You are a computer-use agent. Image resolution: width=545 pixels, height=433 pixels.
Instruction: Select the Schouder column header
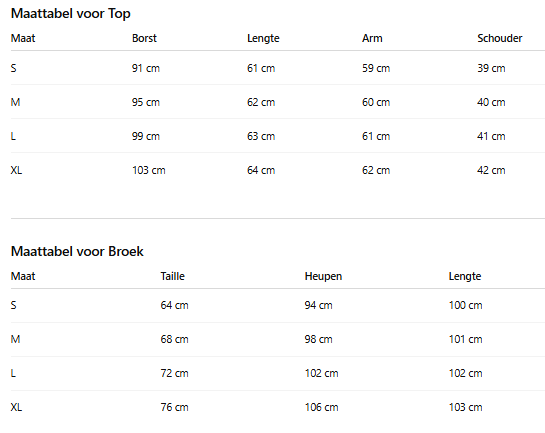(x=499, y=38)
